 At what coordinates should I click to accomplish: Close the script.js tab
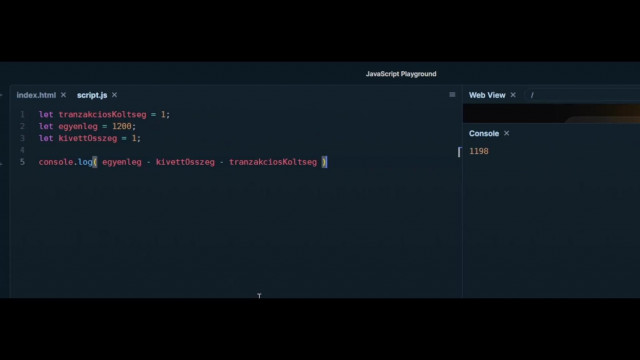coord(114,95)
